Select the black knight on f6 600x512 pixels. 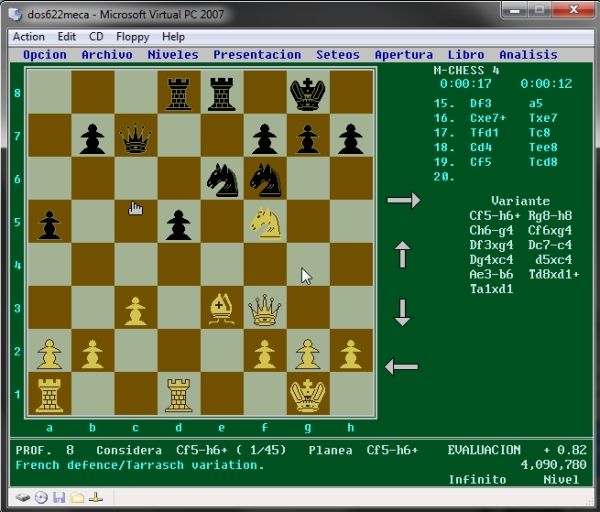point(266,180)
